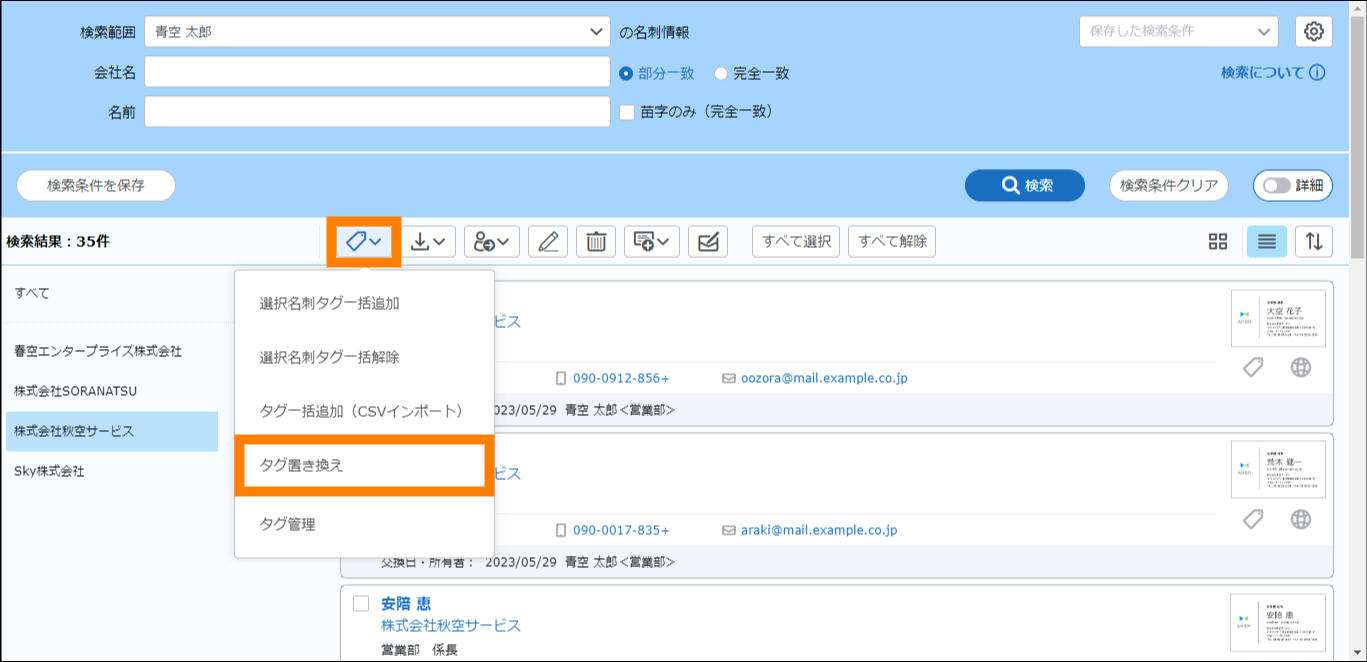Expand the 検索範囲 dropdown
The image size is (1367, 662).
[377, 32]
